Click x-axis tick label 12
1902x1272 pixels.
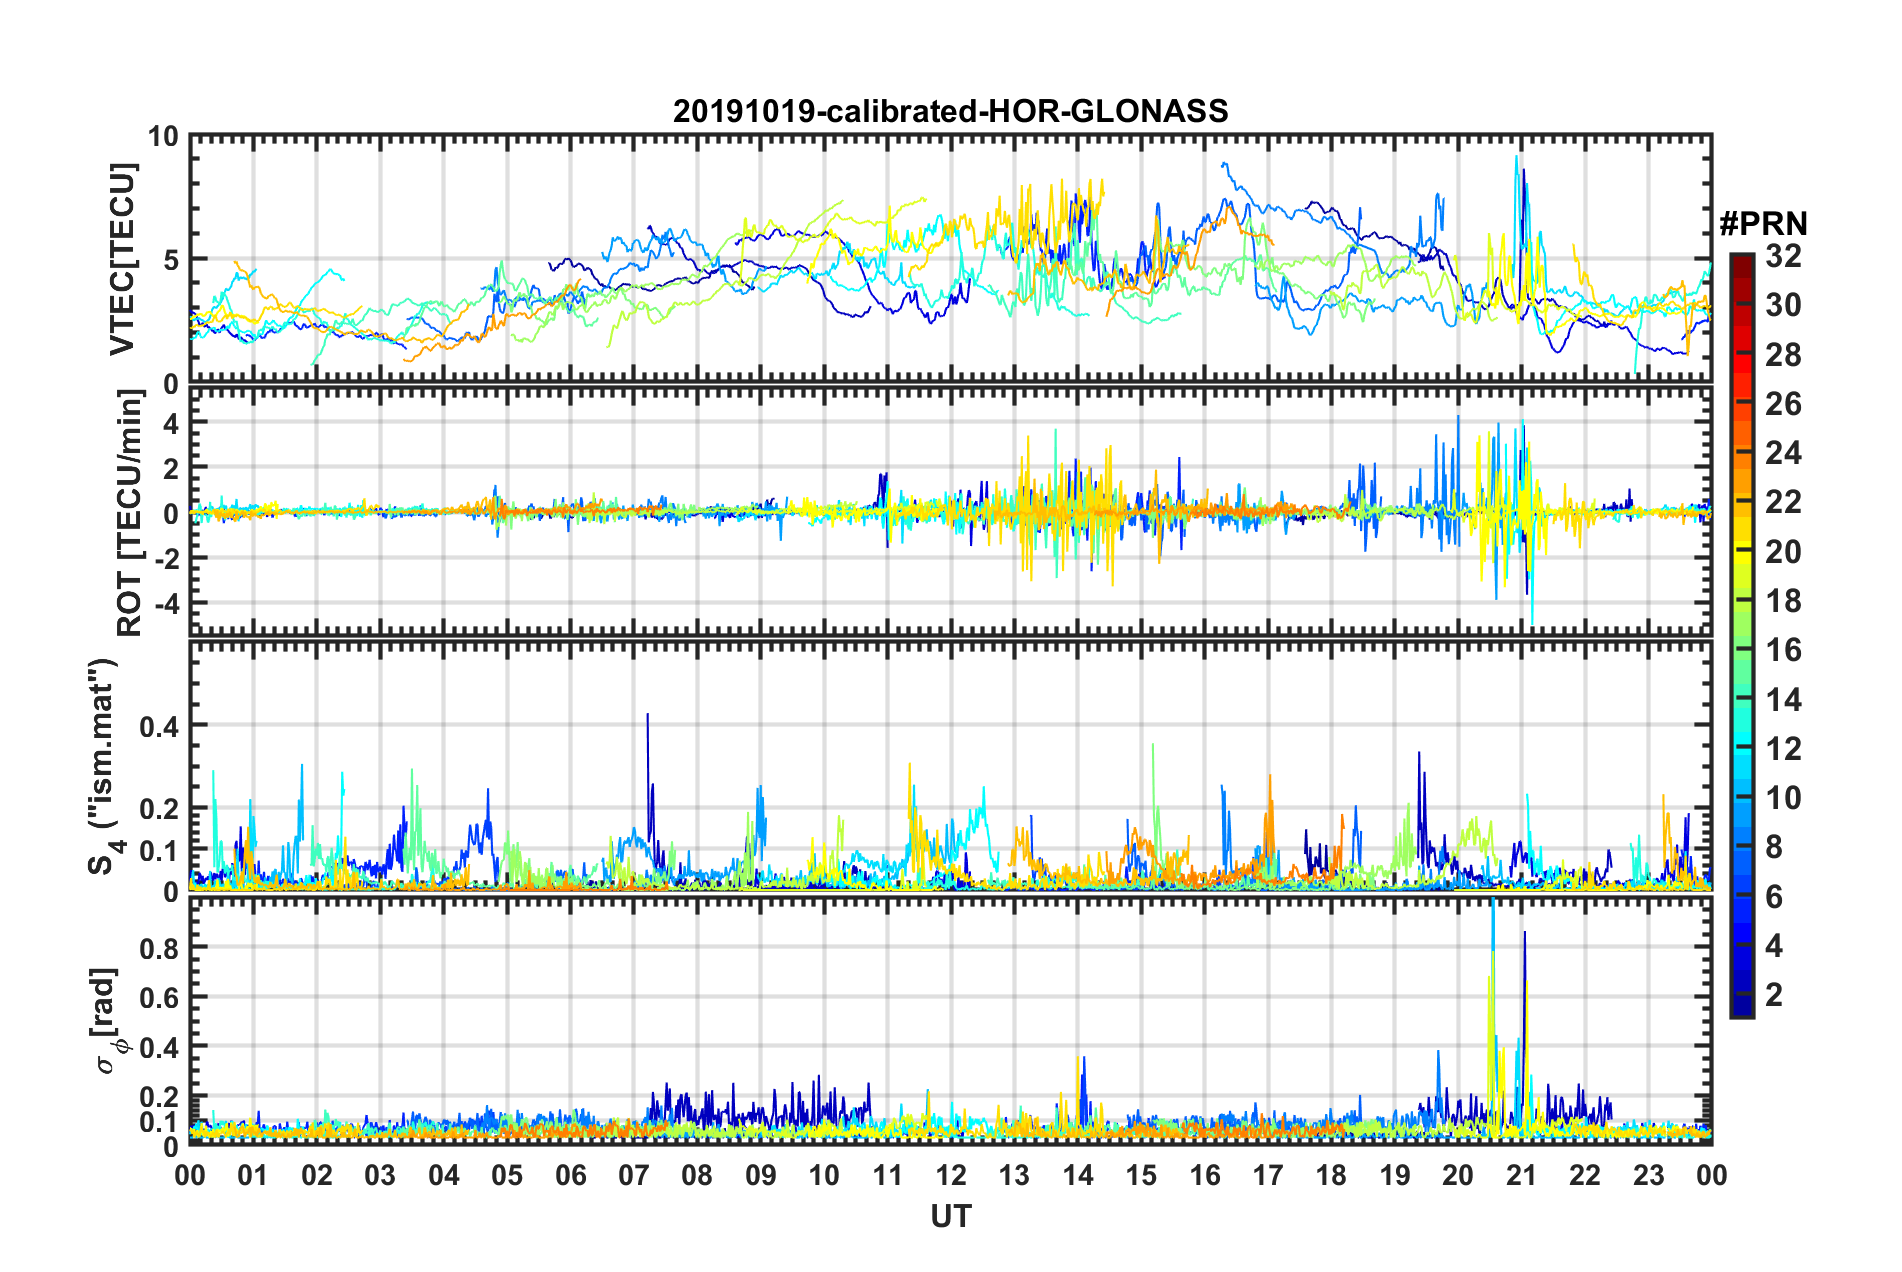click(x=951, y=1175)
